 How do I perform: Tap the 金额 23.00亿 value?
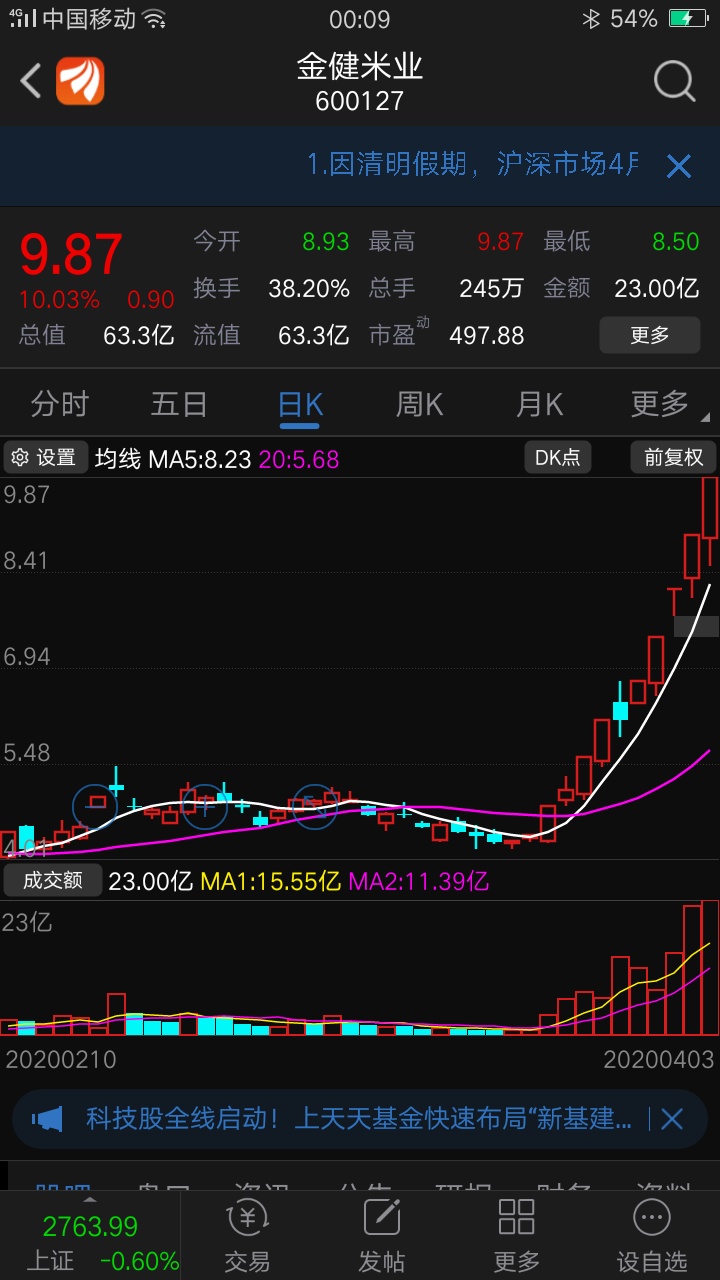coord(657,289)
